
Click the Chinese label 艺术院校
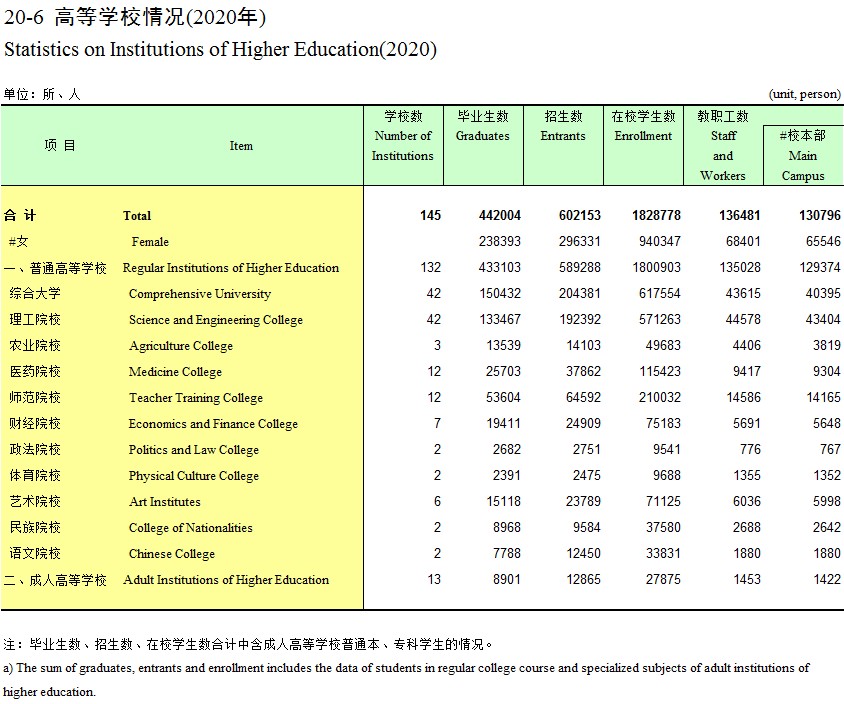[35, 501]
